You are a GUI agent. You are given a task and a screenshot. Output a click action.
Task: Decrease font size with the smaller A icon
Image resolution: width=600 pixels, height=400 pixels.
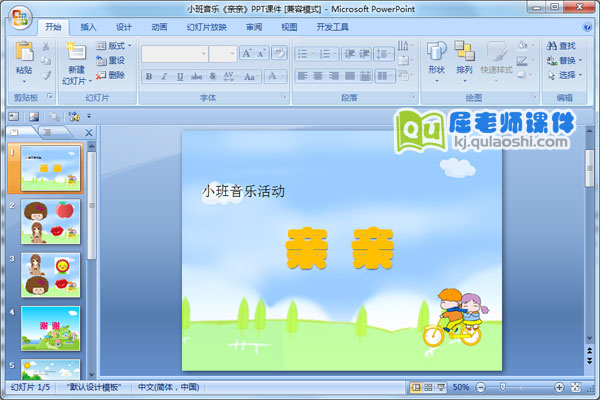(x=261, y=53)
